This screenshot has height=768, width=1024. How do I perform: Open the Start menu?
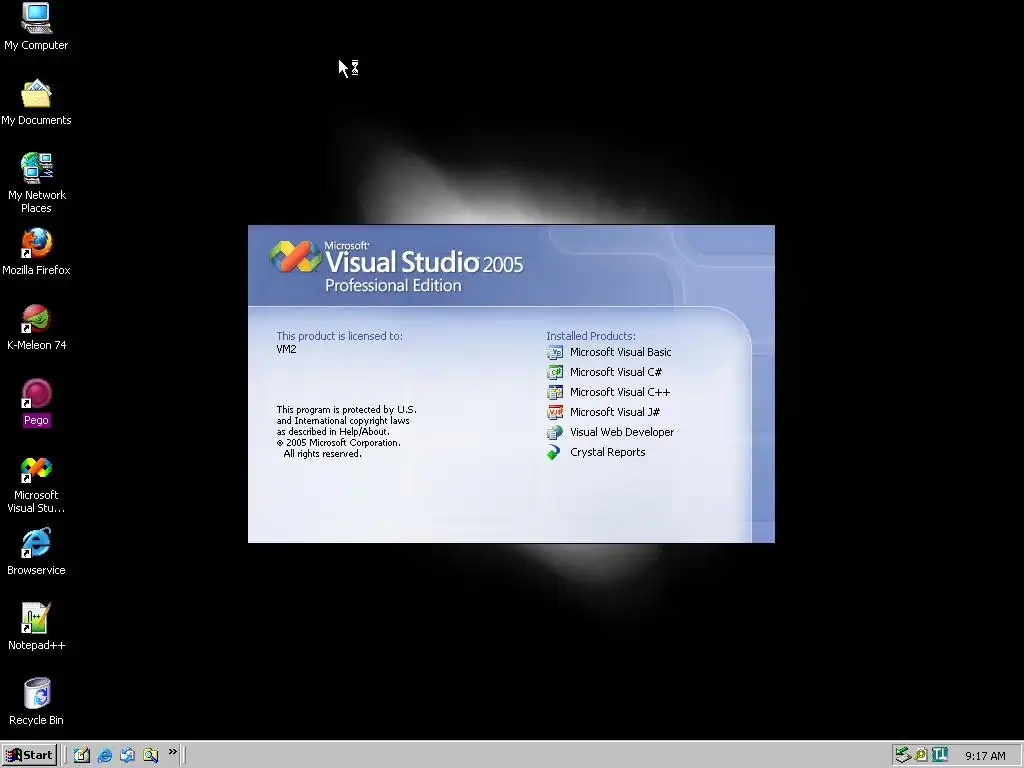(x=29, y=755)
